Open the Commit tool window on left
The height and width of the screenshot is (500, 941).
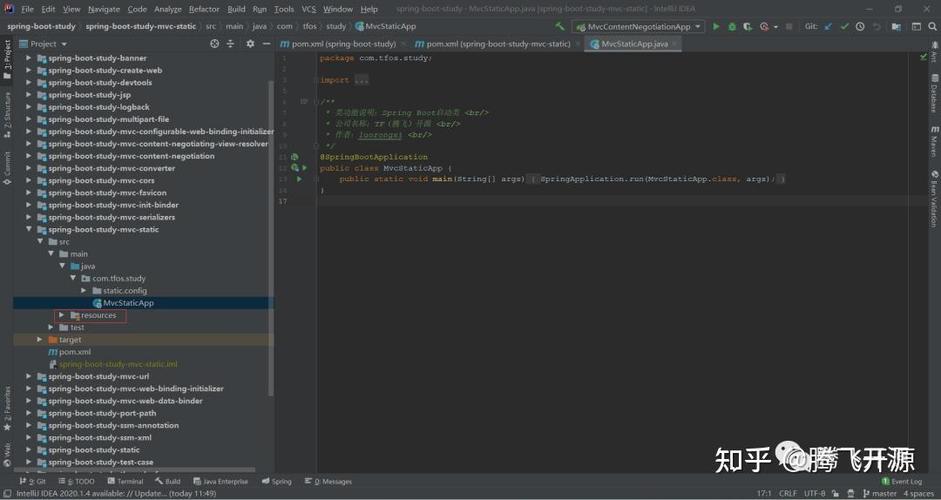(x=7, y=168)
